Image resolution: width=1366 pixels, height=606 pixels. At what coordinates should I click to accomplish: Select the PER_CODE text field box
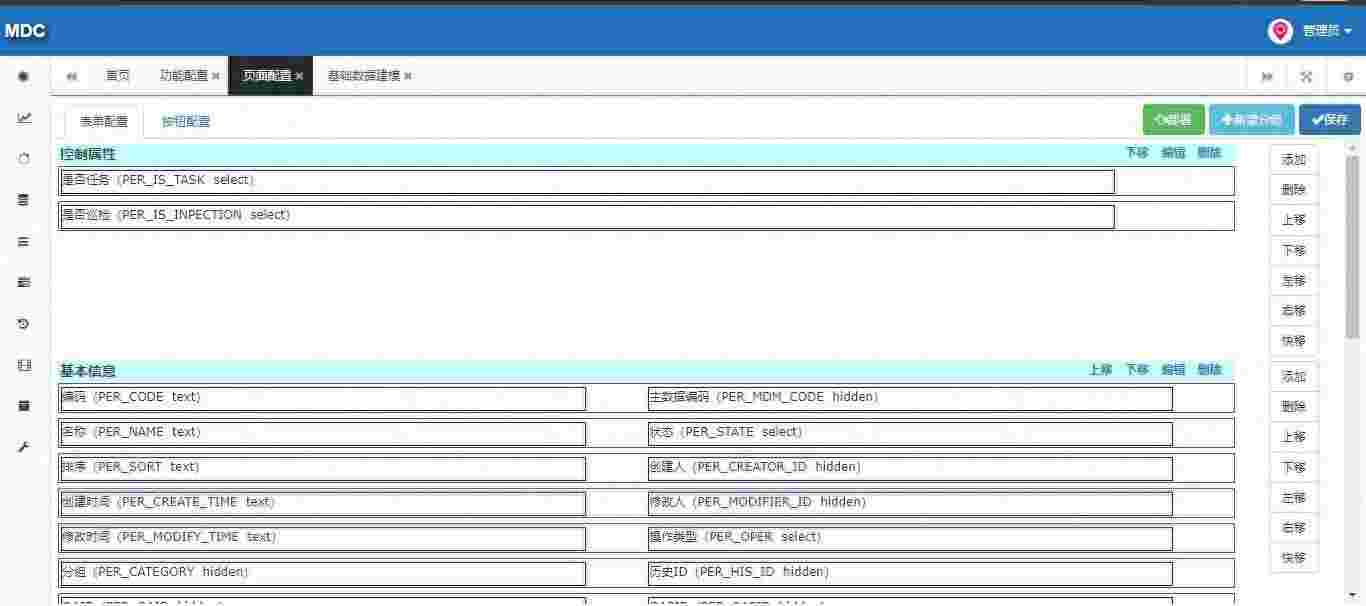click(x=323, y=398)
